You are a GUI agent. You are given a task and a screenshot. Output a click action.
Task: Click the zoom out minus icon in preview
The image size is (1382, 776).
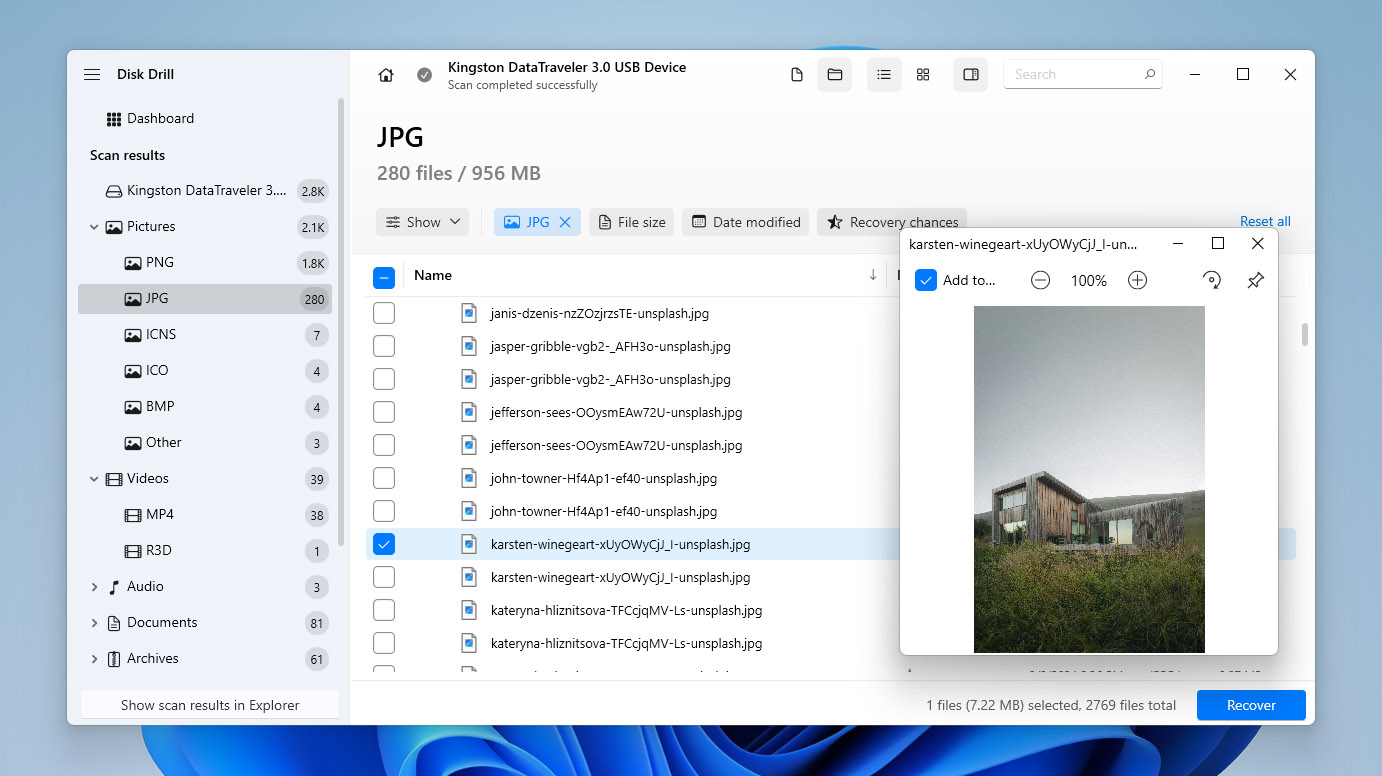(1040, 281)
